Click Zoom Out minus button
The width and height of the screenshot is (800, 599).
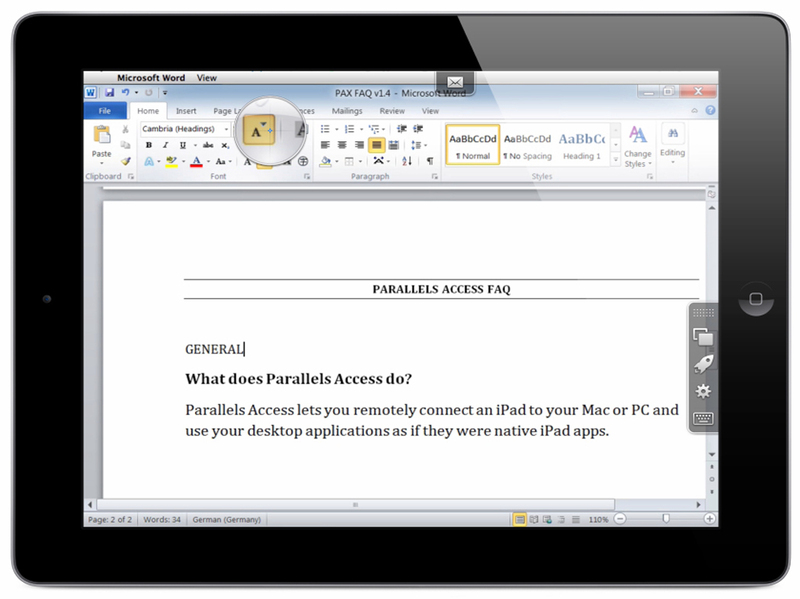(x=620, y=519)
